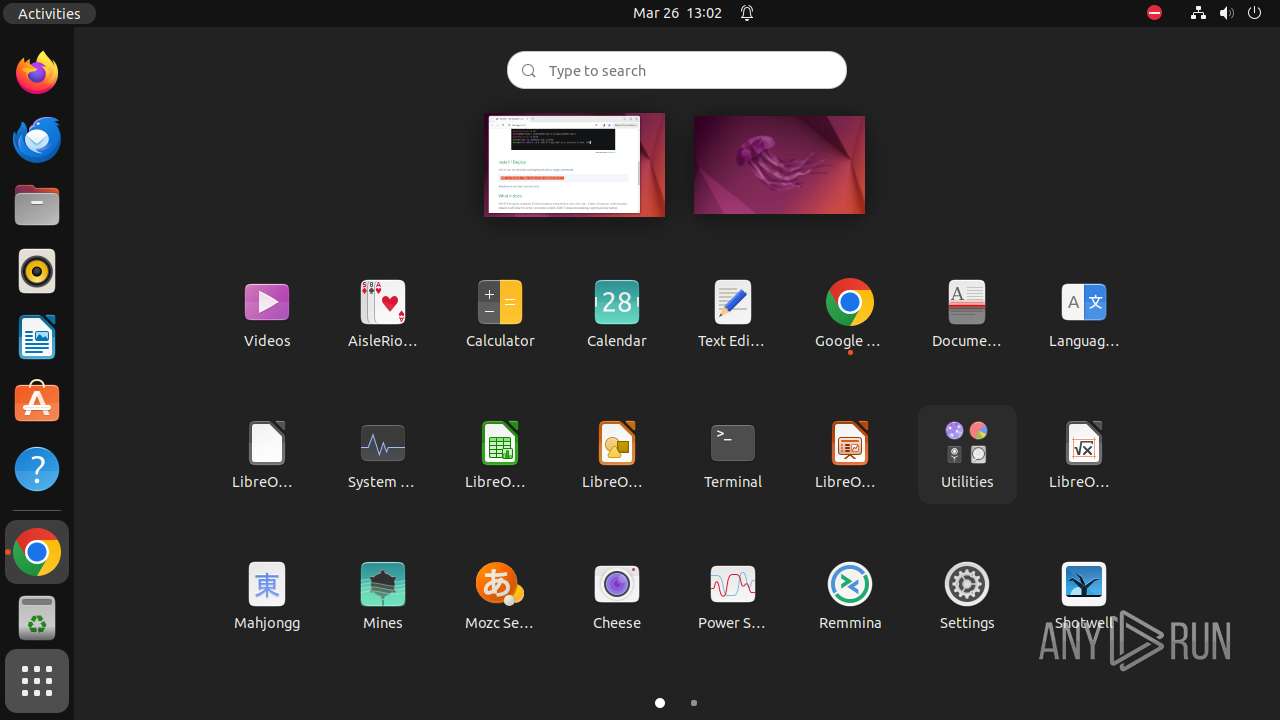1280x720 pixels.
Task: Open the Trash in the dock
Action: [37, 618]
